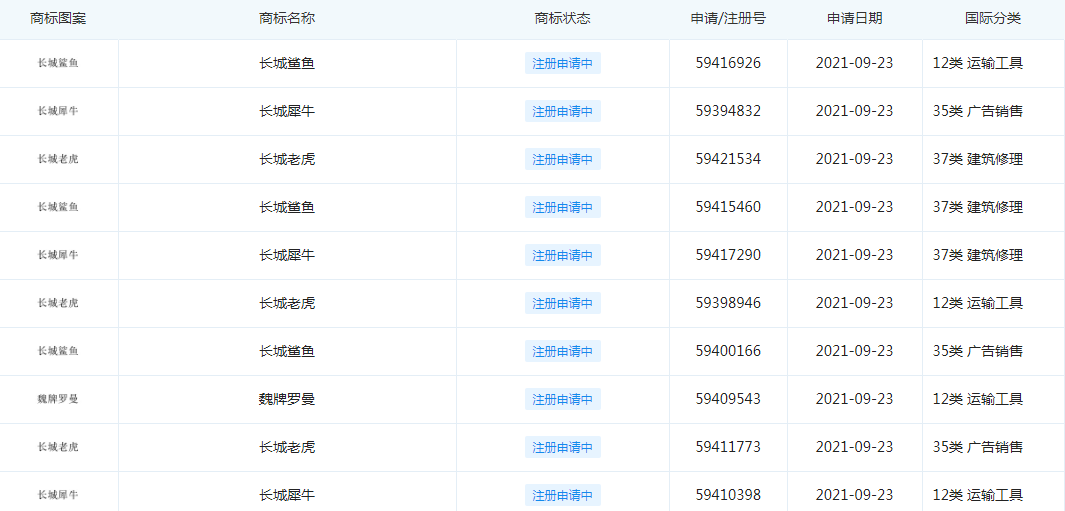Screen dimensions: 1065x511
Task: Click registration number 59410398
Action: click(728, 495)
